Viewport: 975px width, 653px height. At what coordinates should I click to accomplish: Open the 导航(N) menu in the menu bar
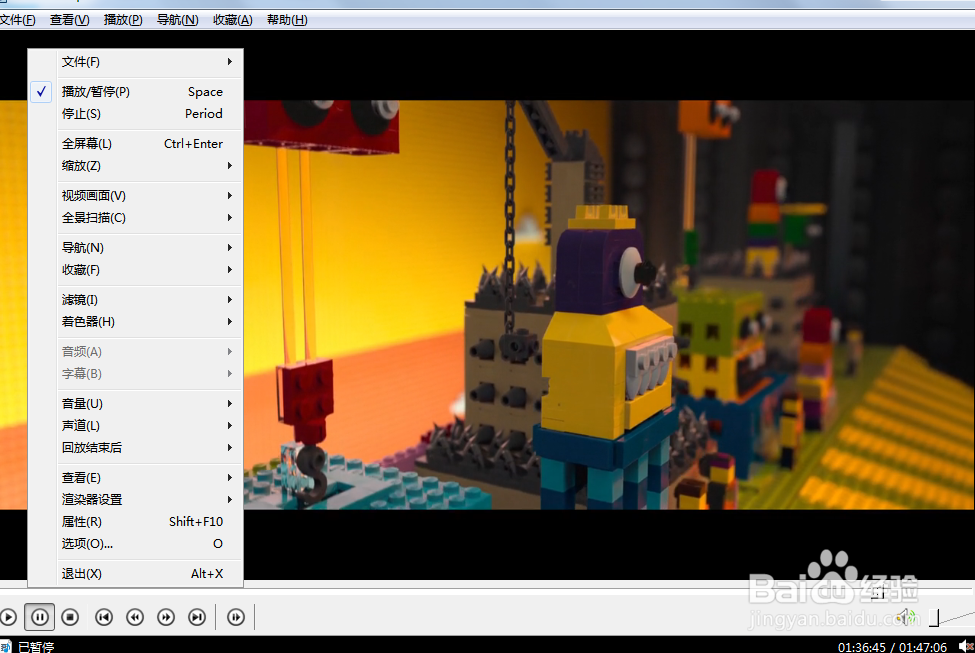177,20
